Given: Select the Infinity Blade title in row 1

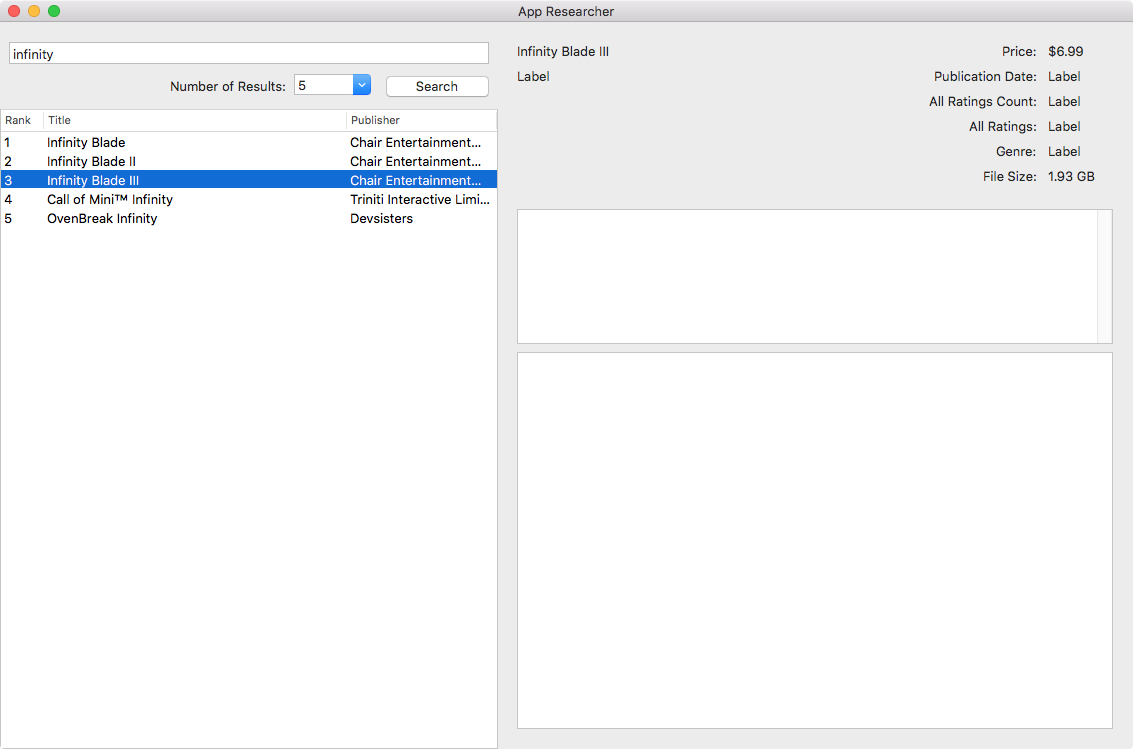Looking at the screenshot, I should tap(86, 142).
